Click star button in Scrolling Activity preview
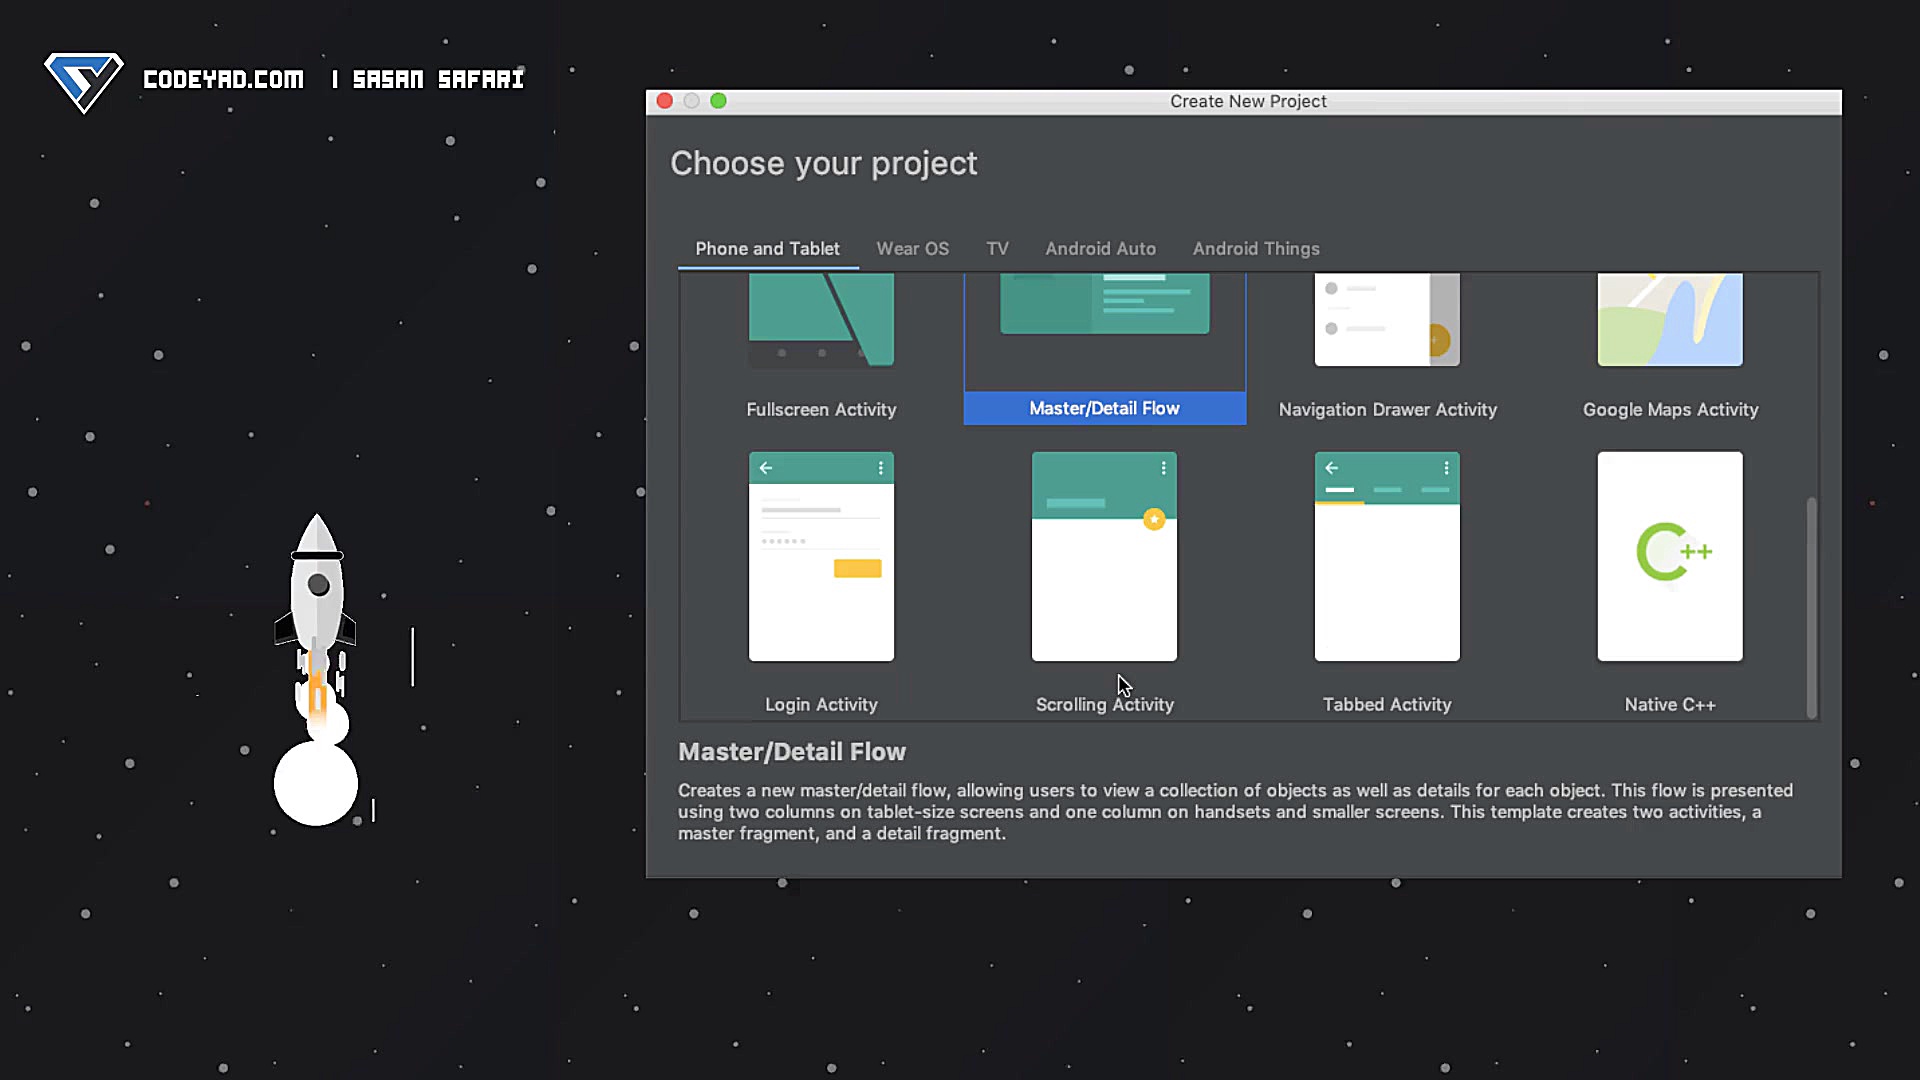 point(1154,519)
